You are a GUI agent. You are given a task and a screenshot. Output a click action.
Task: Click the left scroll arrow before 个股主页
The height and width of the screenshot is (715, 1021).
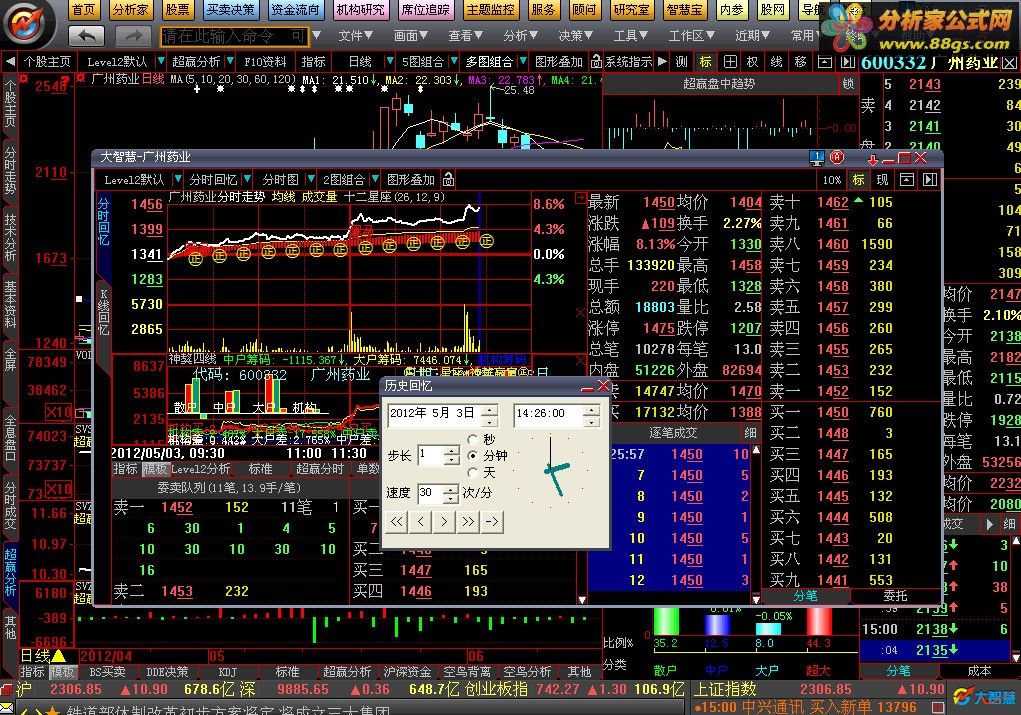[10, 62]
